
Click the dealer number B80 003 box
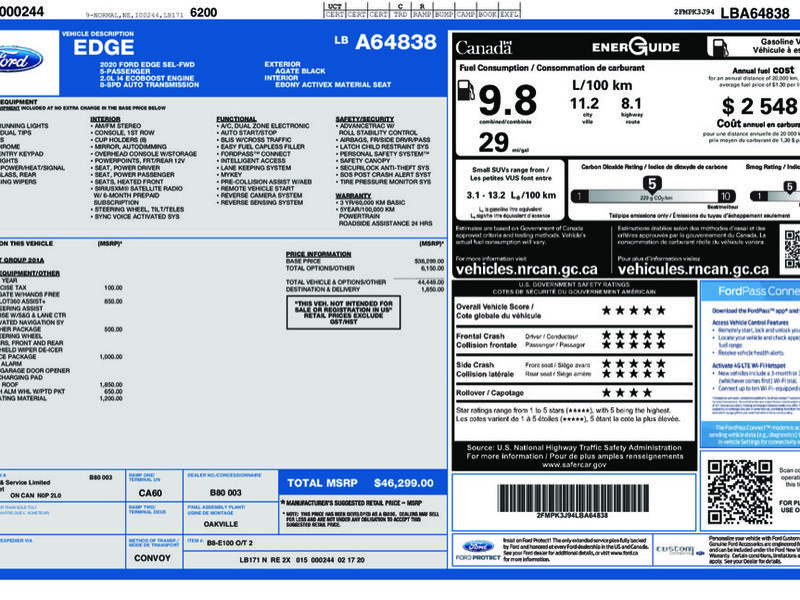click(226, 492)
